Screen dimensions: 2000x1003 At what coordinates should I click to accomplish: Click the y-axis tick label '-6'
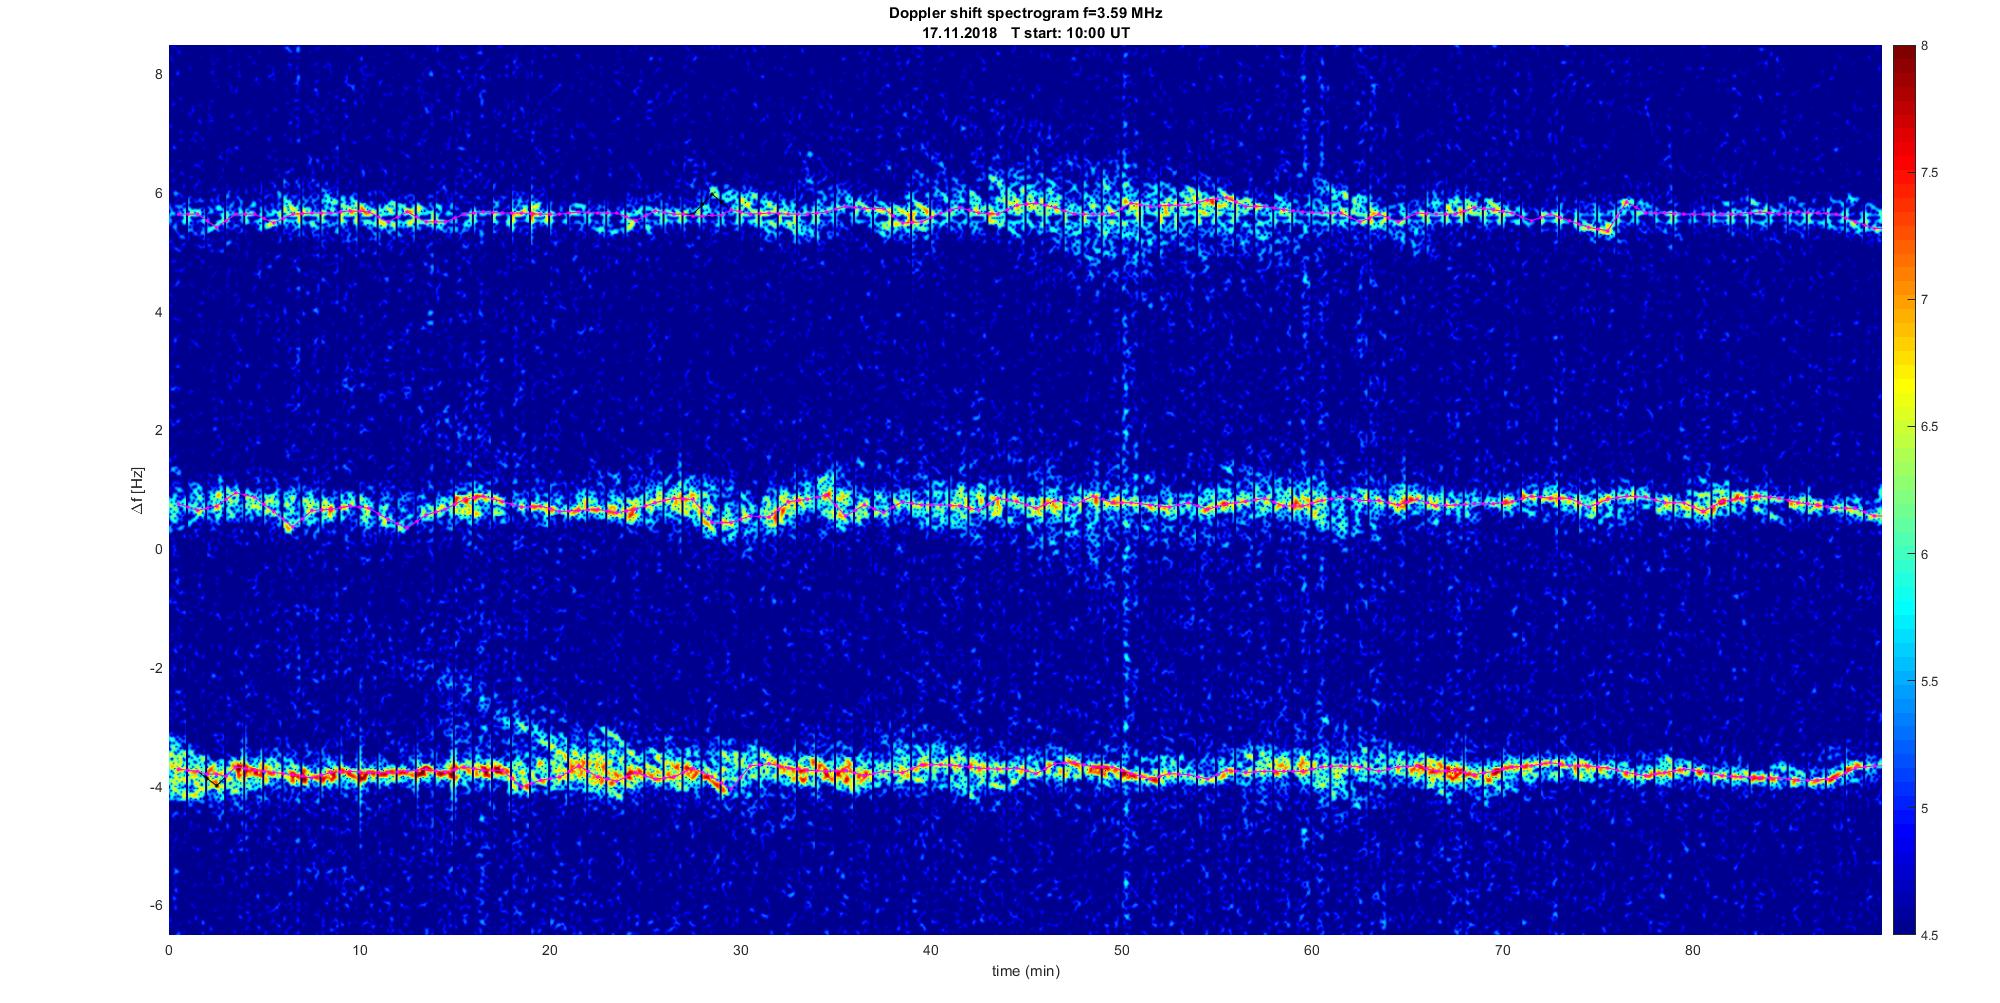(157, 906)
